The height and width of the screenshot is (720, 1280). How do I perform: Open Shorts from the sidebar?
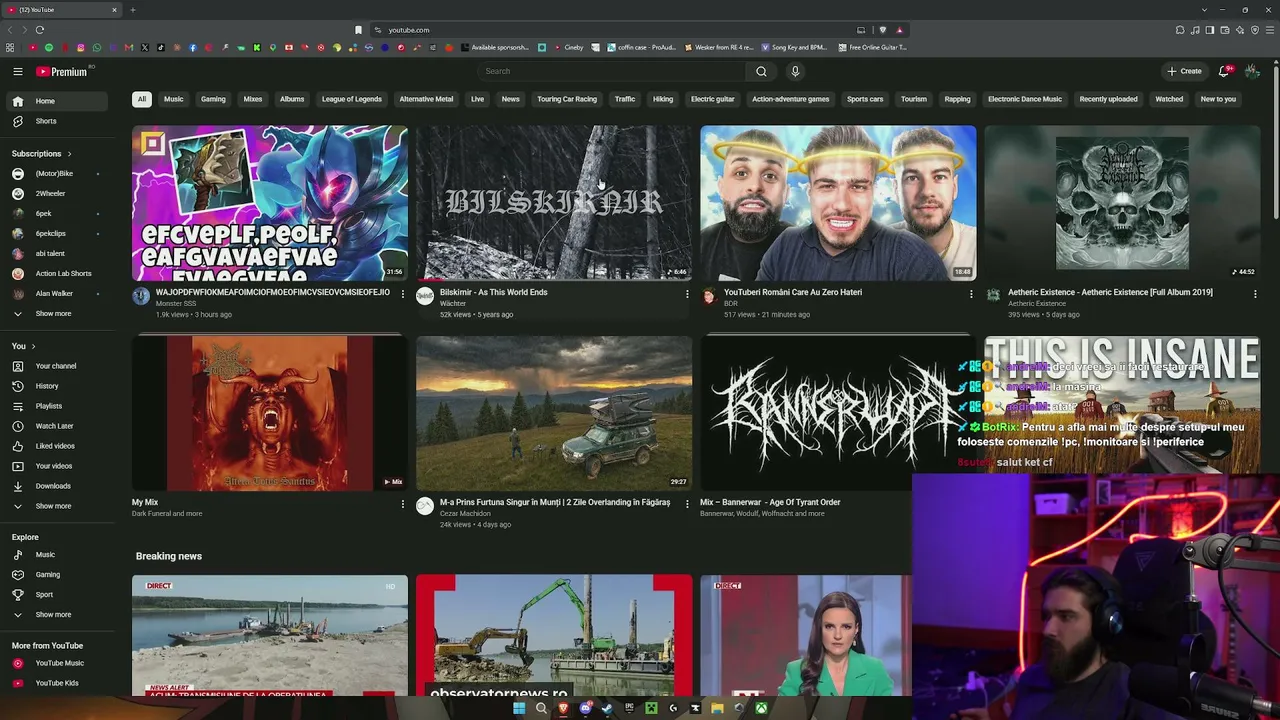tap(56, 121)
